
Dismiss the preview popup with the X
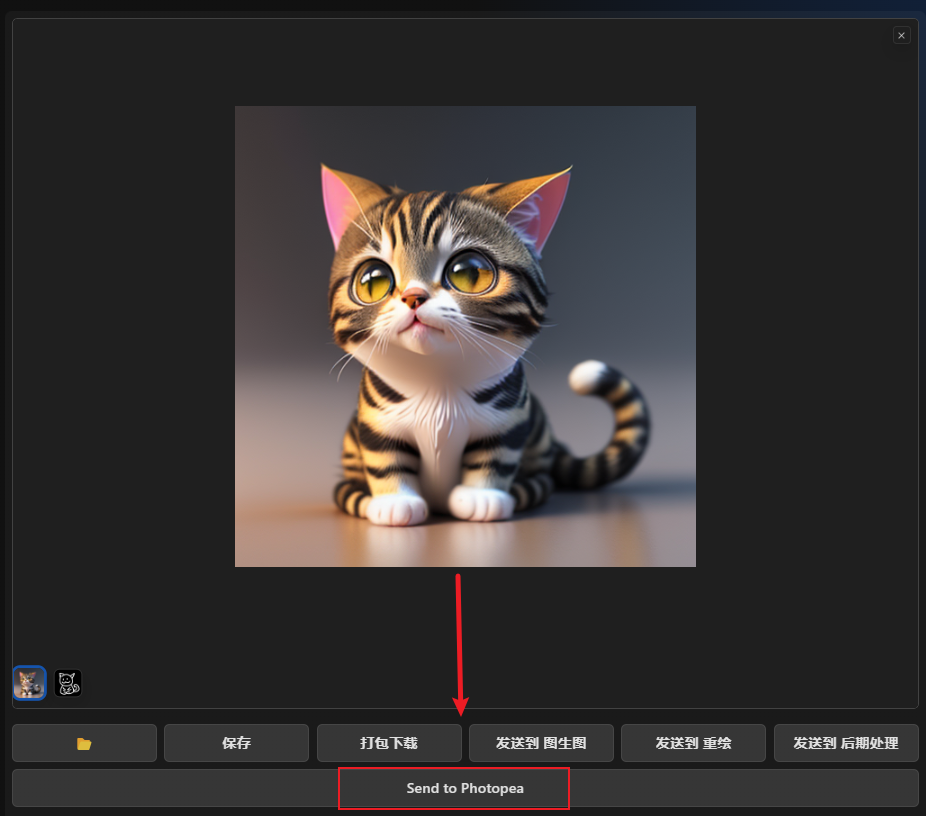pyautogui.click(x=901, y=35)
